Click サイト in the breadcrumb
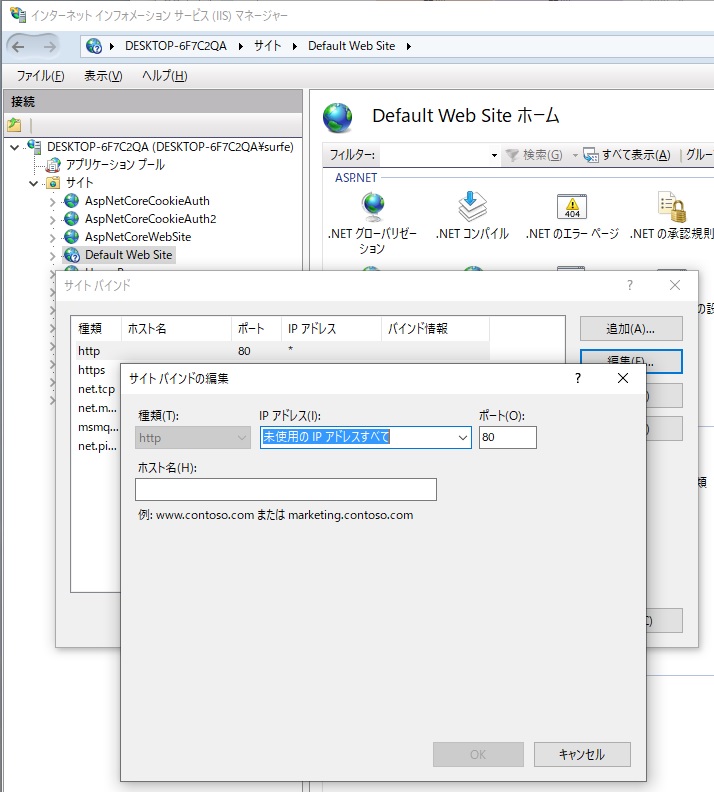This screenshot has height=792, width=714. (267, 46)
